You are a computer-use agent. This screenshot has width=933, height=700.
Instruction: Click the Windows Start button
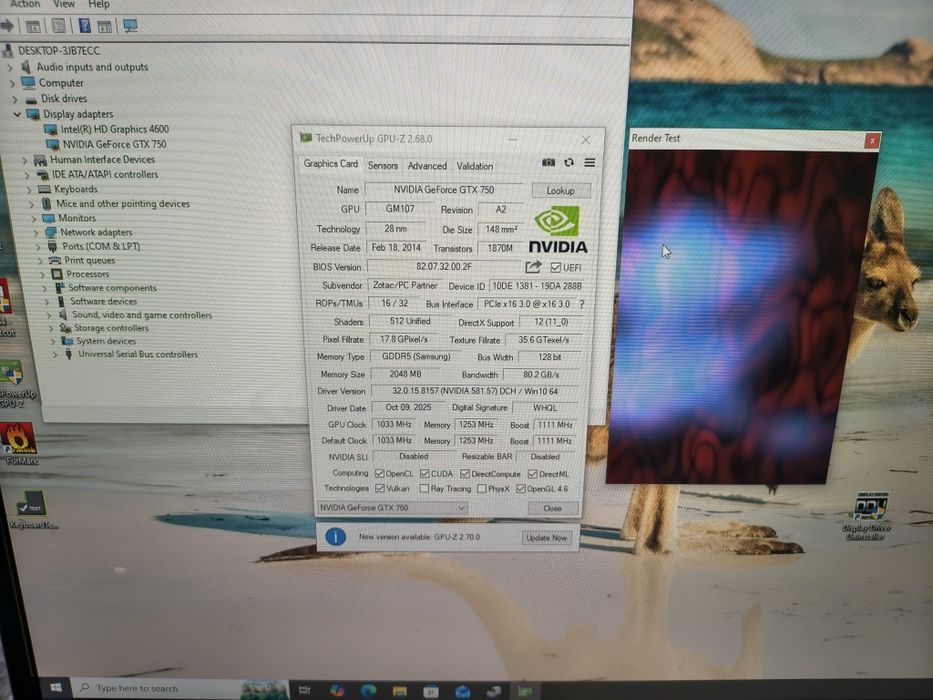[56, 688]
